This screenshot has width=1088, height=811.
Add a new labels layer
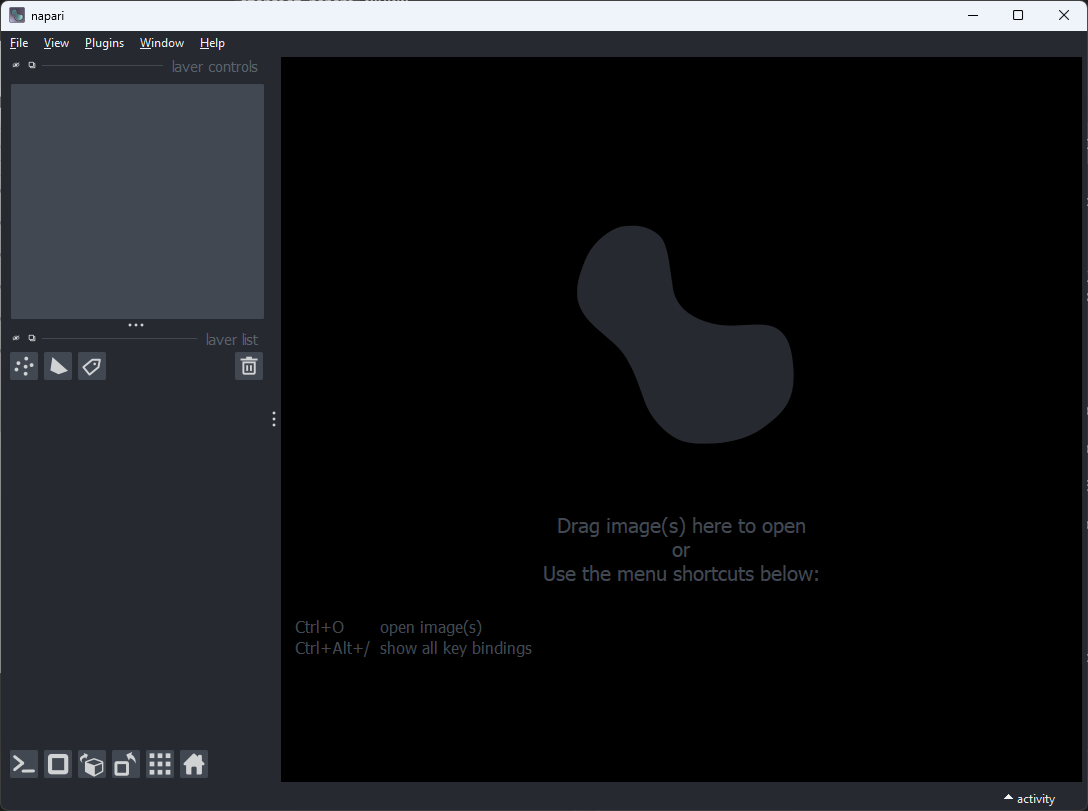coord(92,367)
